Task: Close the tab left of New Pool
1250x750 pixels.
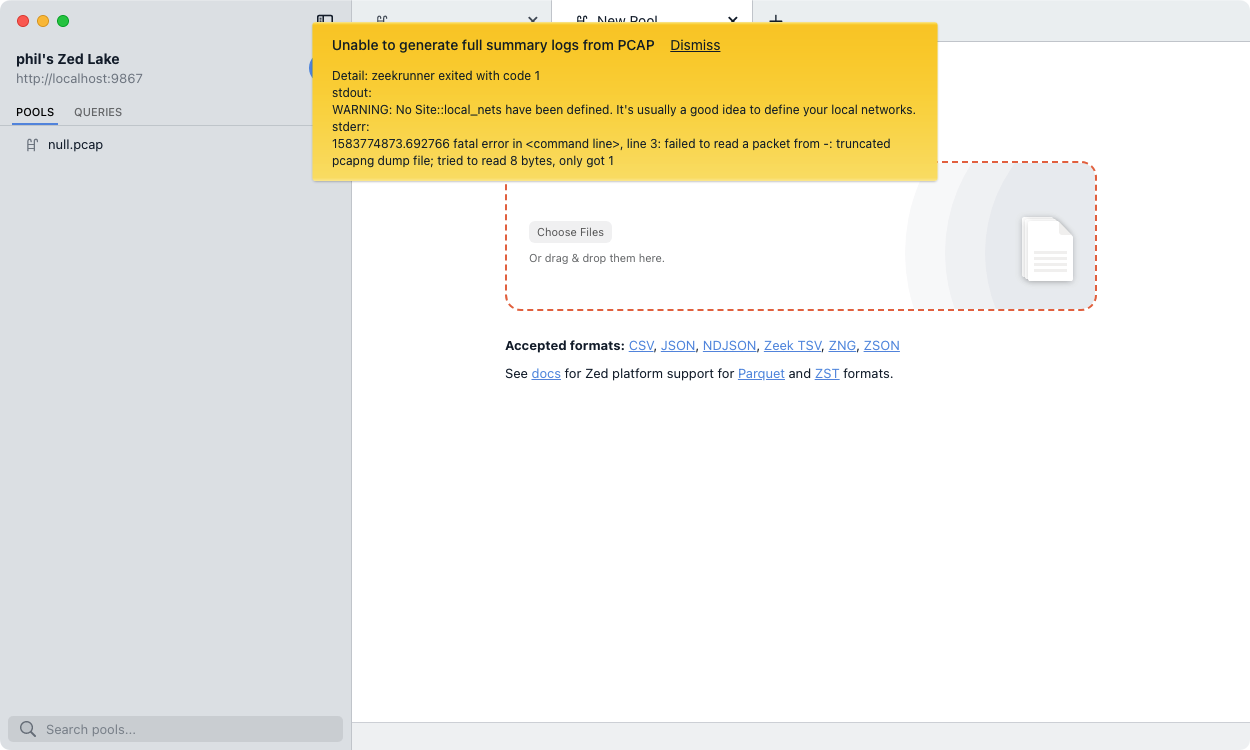Action: [533, 19]
